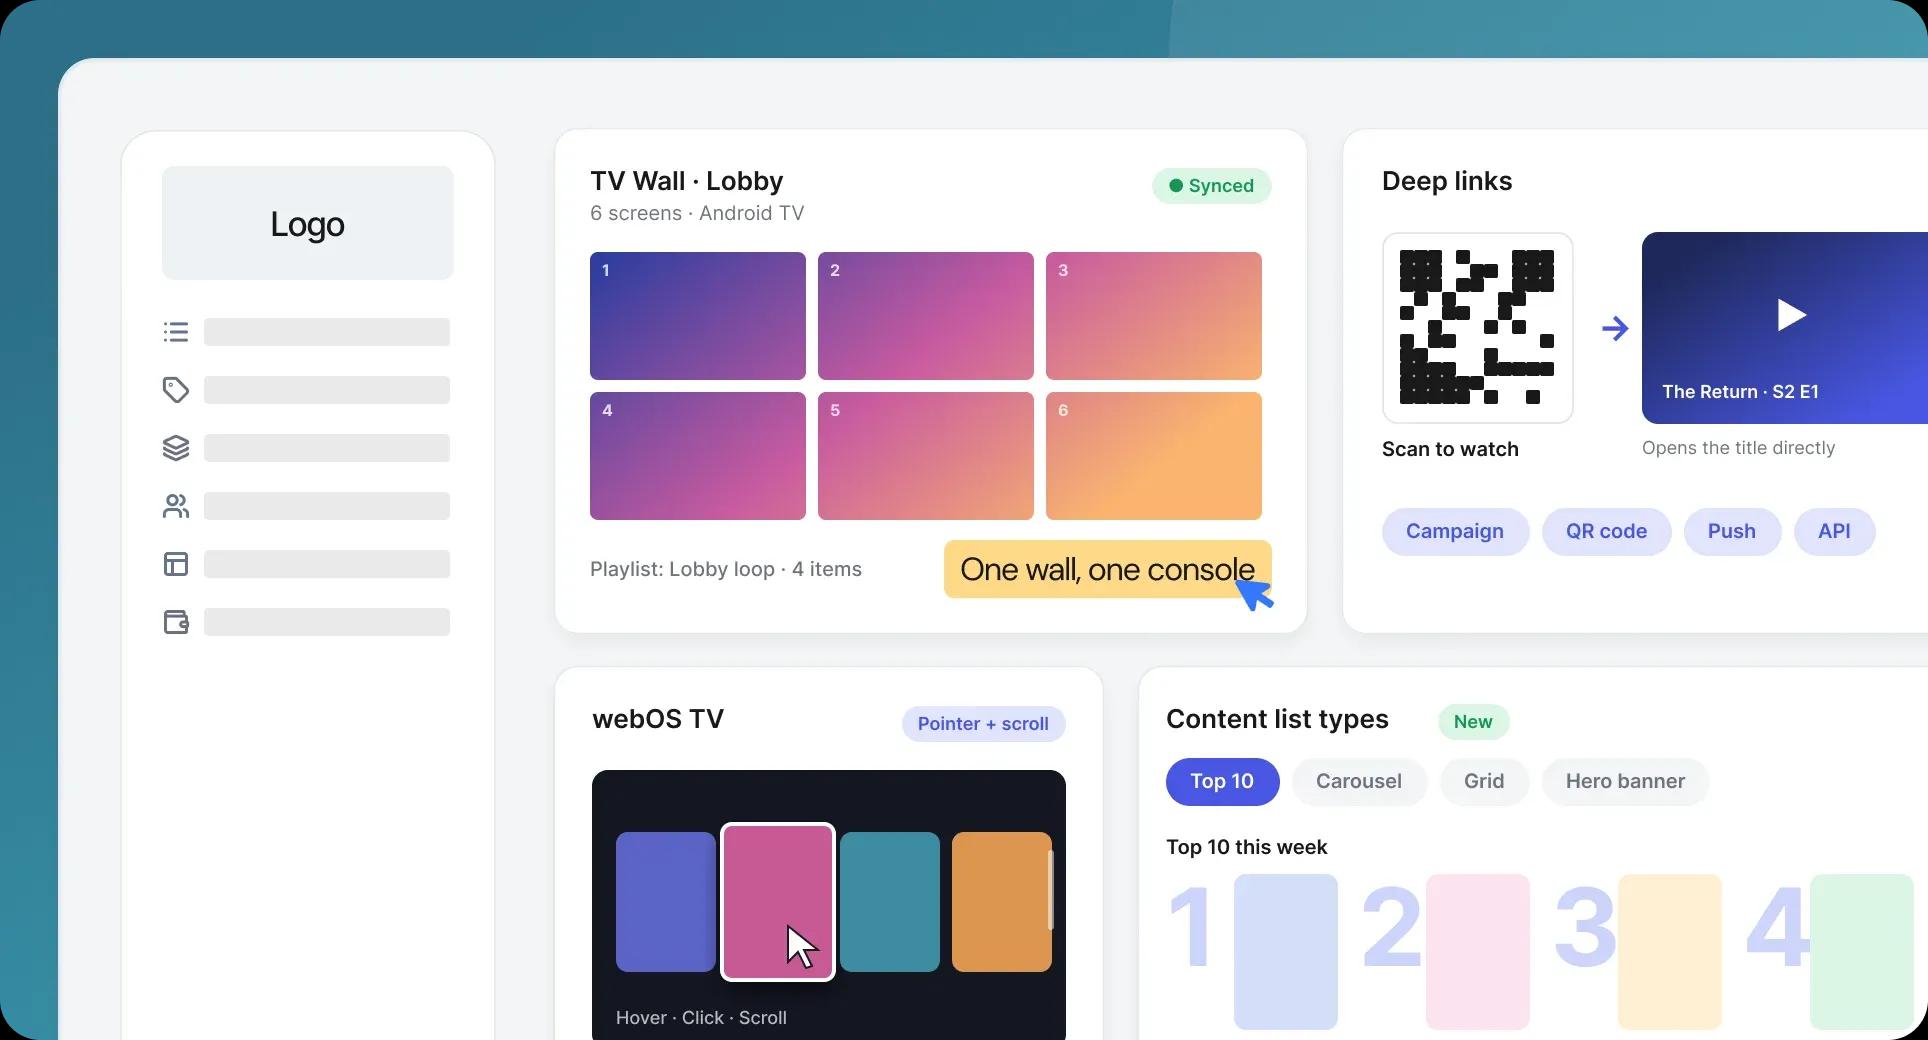The width and height of the screenshot is (1928, 1040).
Task: Click the Logo placeholder in the sidebar
Action: pos(308,223)
